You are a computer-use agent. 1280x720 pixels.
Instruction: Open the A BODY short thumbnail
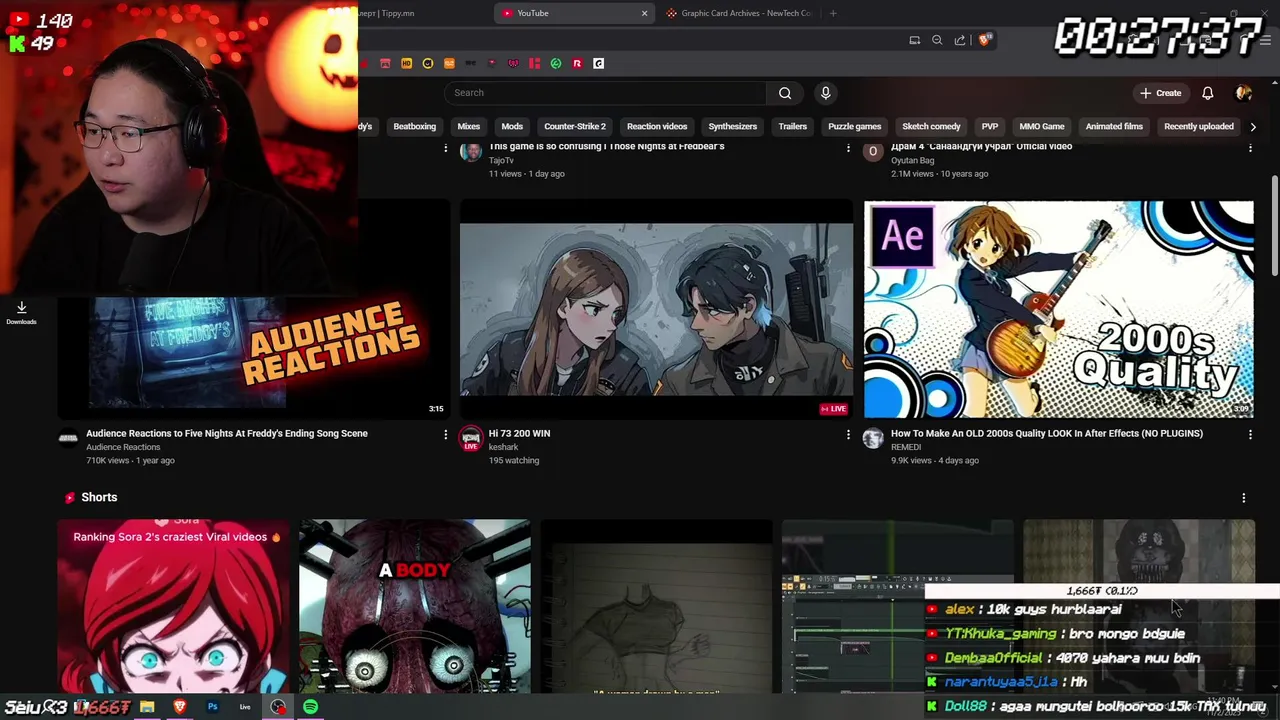[415, 606]
